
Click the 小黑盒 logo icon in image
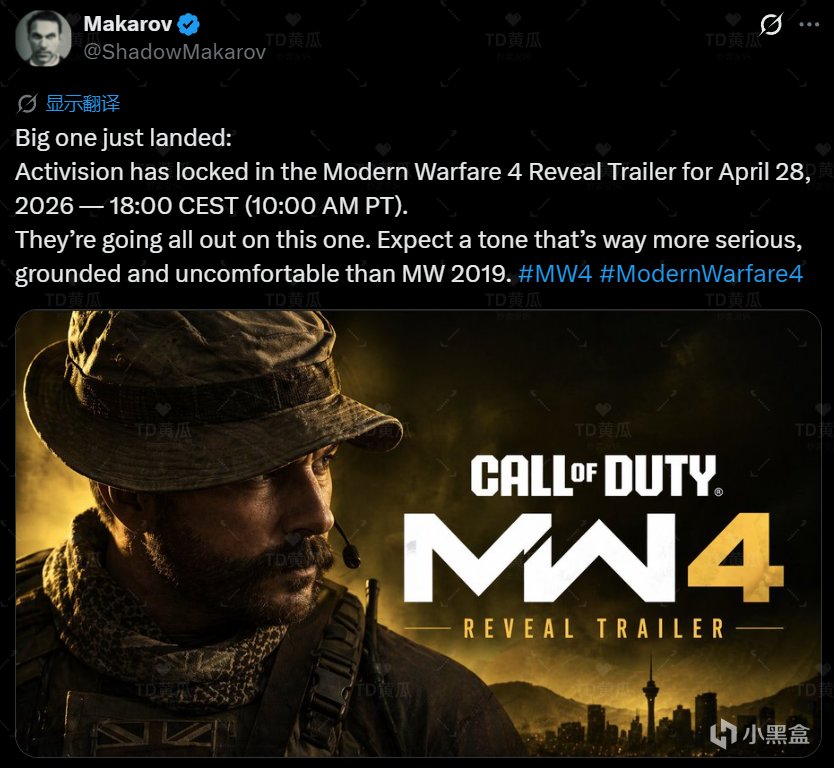[x=723, y=734]
